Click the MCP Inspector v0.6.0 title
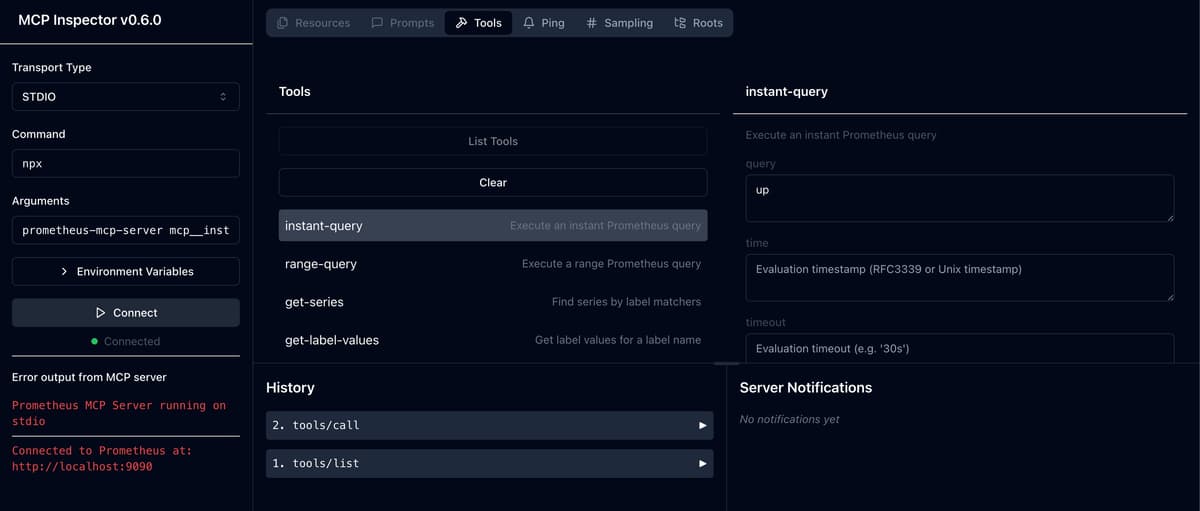Viewport: 1200px width, 511px height. (x=90, y=20)
